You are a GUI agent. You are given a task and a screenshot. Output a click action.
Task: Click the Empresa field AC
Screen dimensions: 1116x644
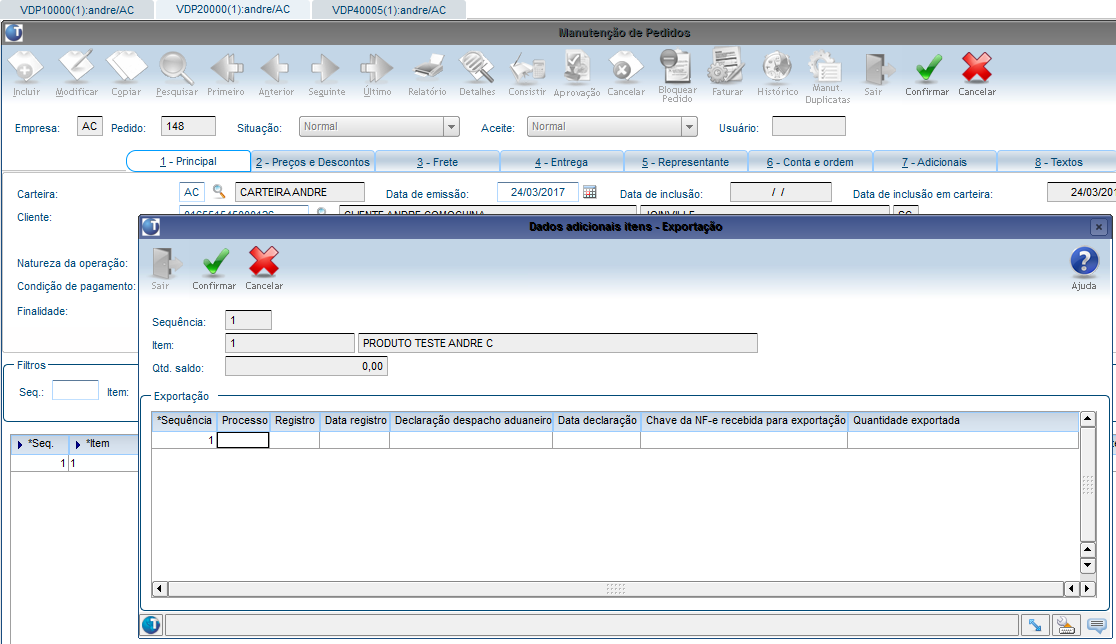coord(90,126)
